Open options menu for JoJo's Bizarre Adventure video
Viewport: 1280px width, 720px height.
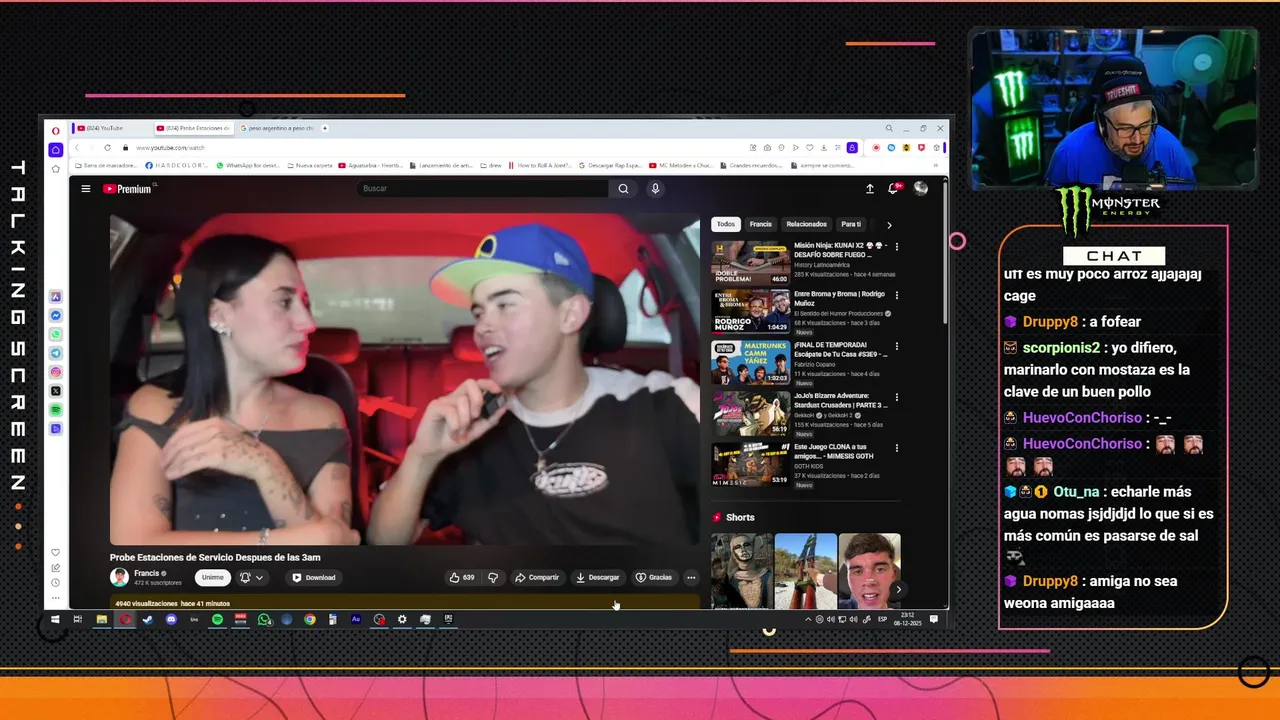click(896, 396)
